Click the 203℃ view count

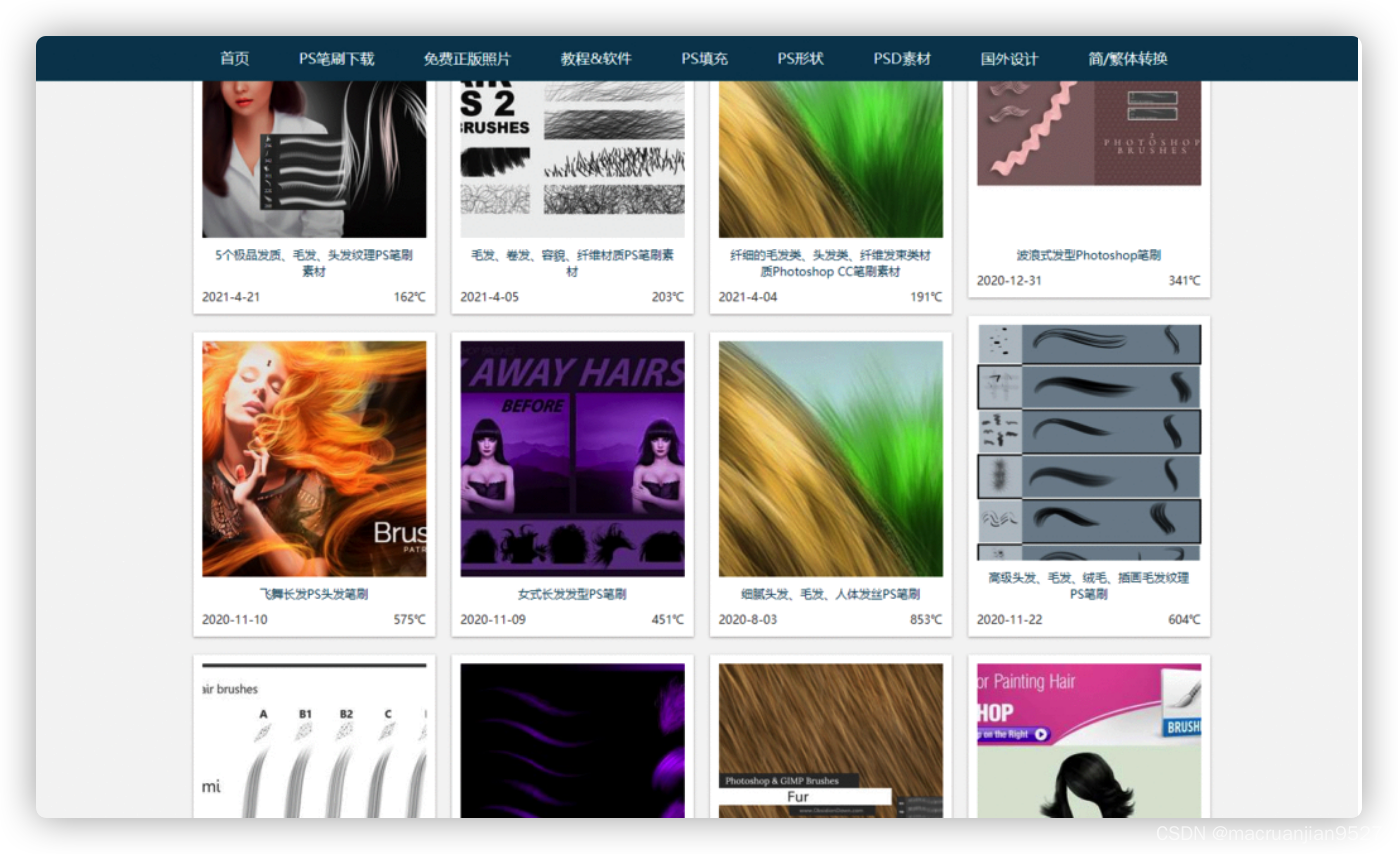(x=667, y=297)
